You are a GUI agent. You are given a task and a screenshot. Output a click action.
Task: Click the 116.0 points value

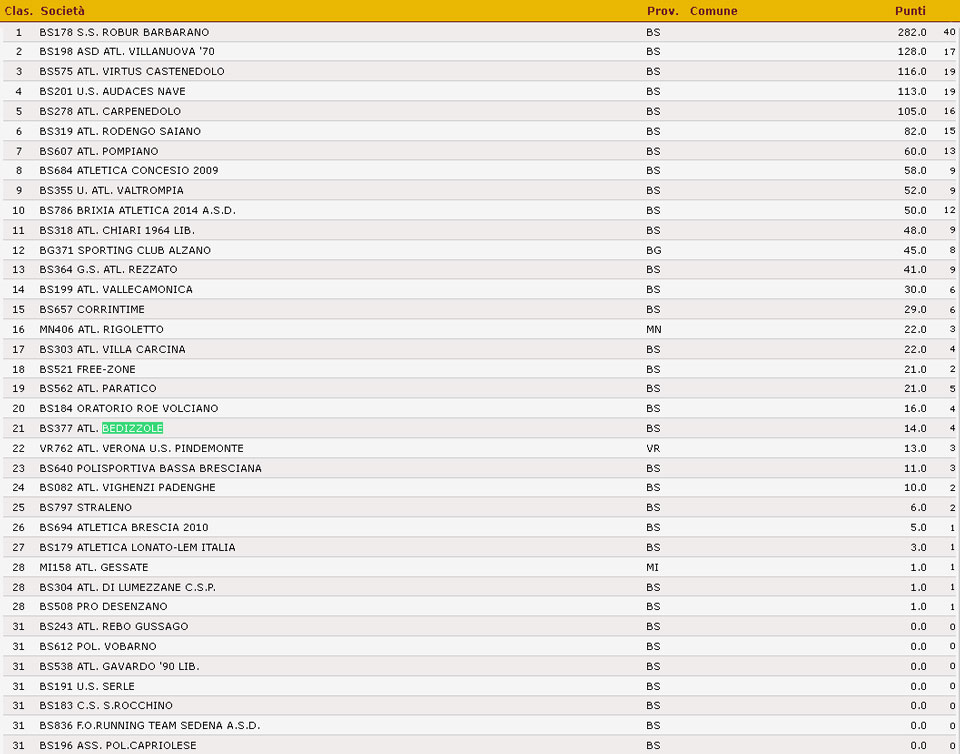tap(912, 72)
